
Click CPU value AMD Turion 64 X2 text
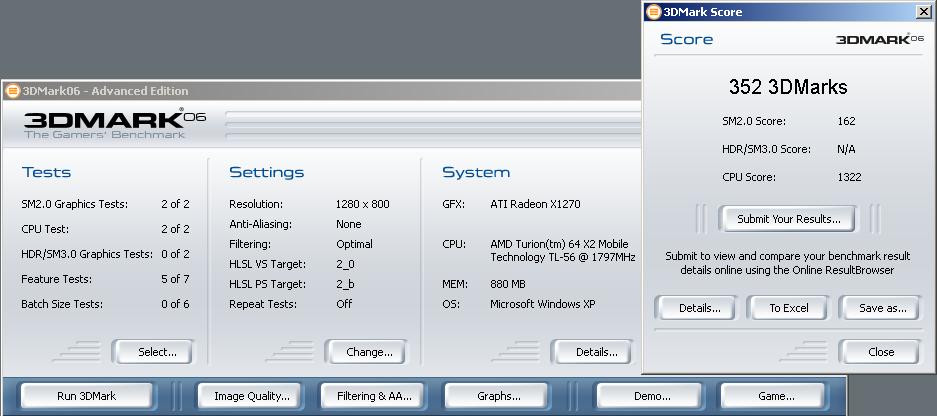tap(562, 251)
